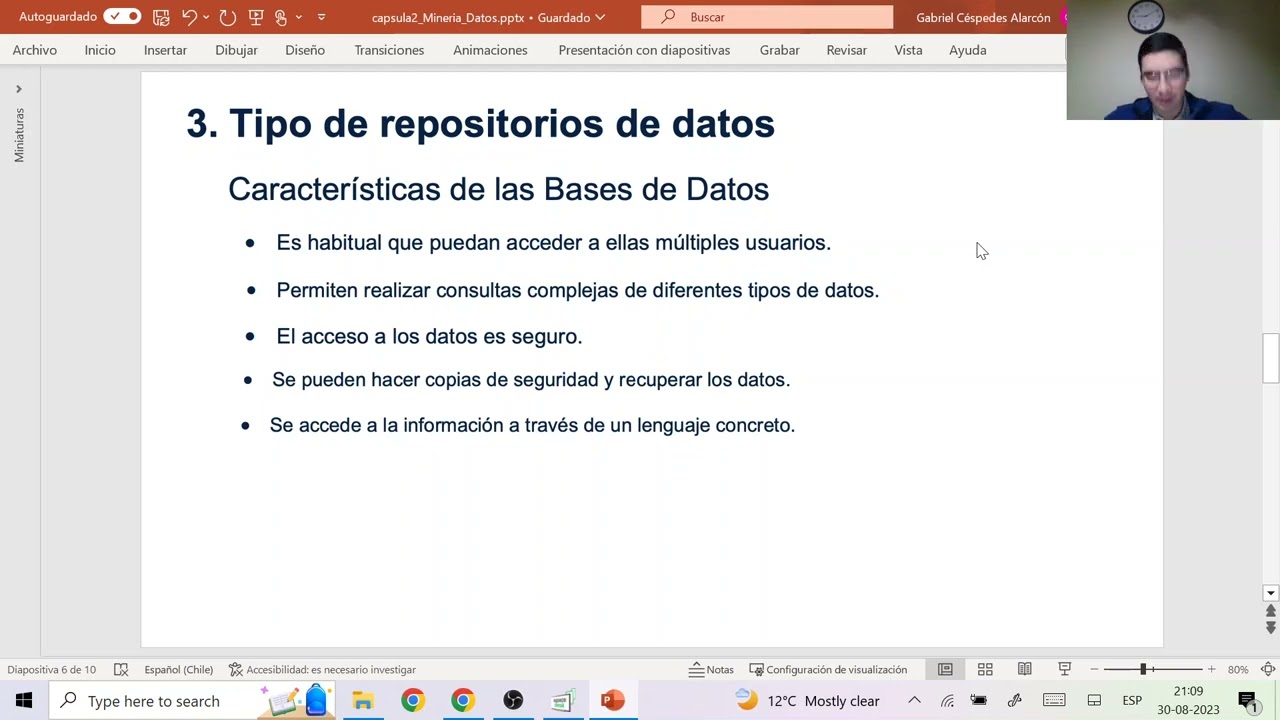This screenshot has height=720, width=1280.
Task: Open the Inicio tab
Action: tap(100, 50)
